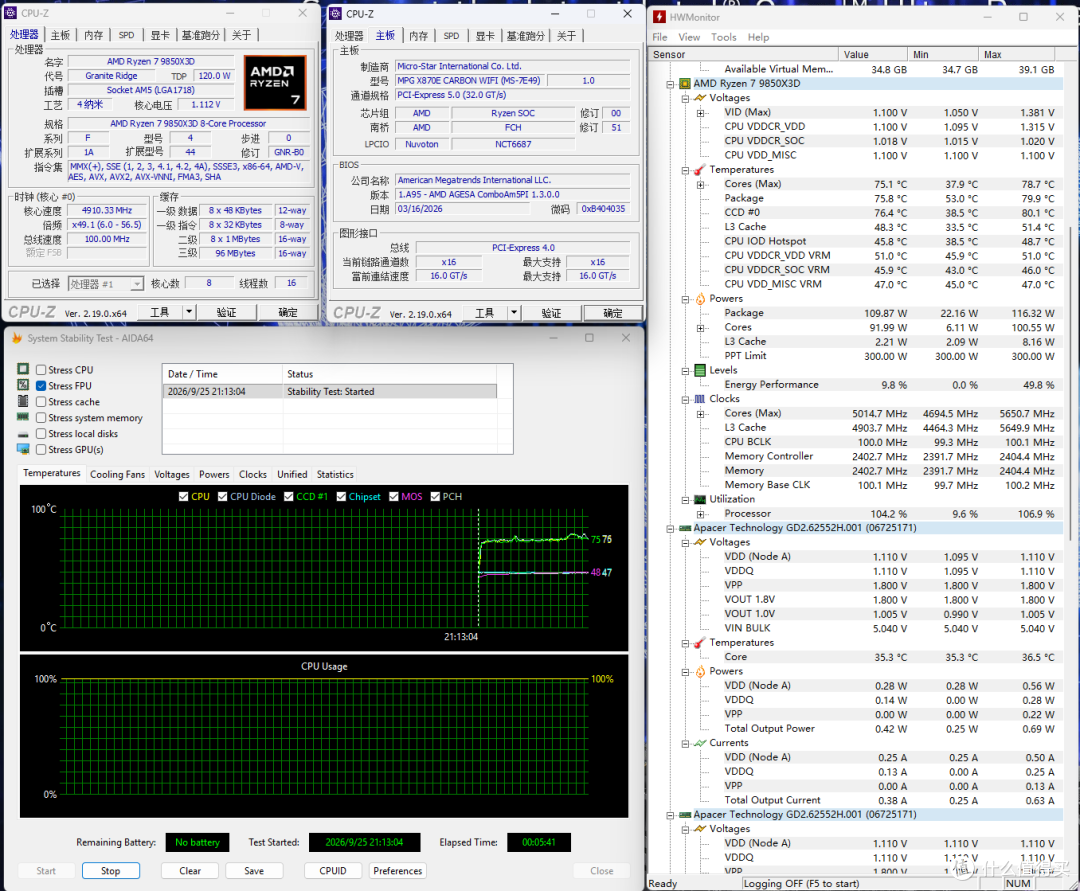Enable Stress system memory checkbox

(41, 417)
